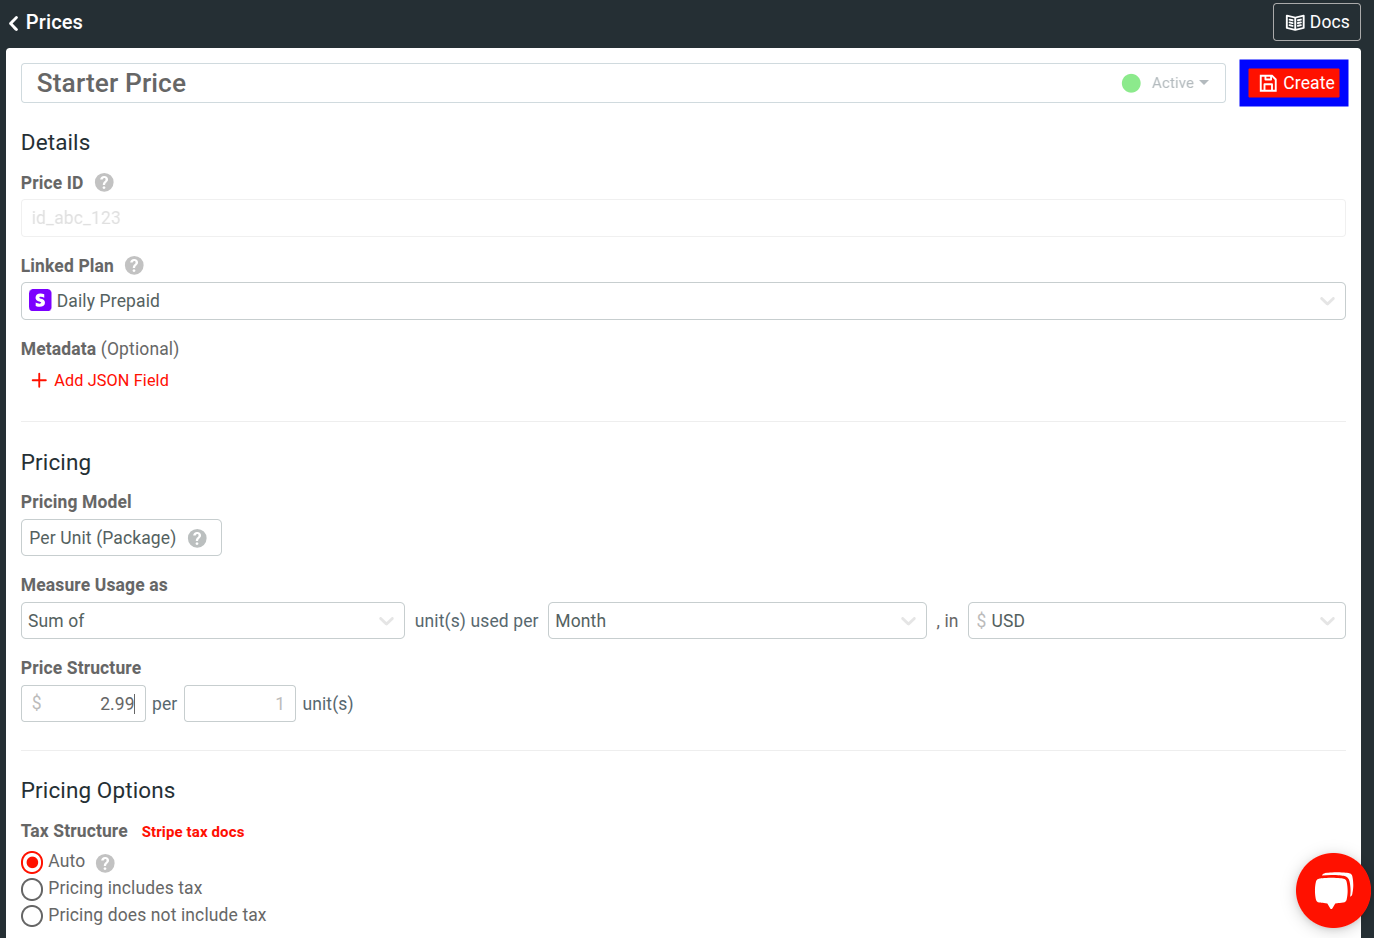
Task: Open the USD currency dropdown
Action: point(1328,620)
